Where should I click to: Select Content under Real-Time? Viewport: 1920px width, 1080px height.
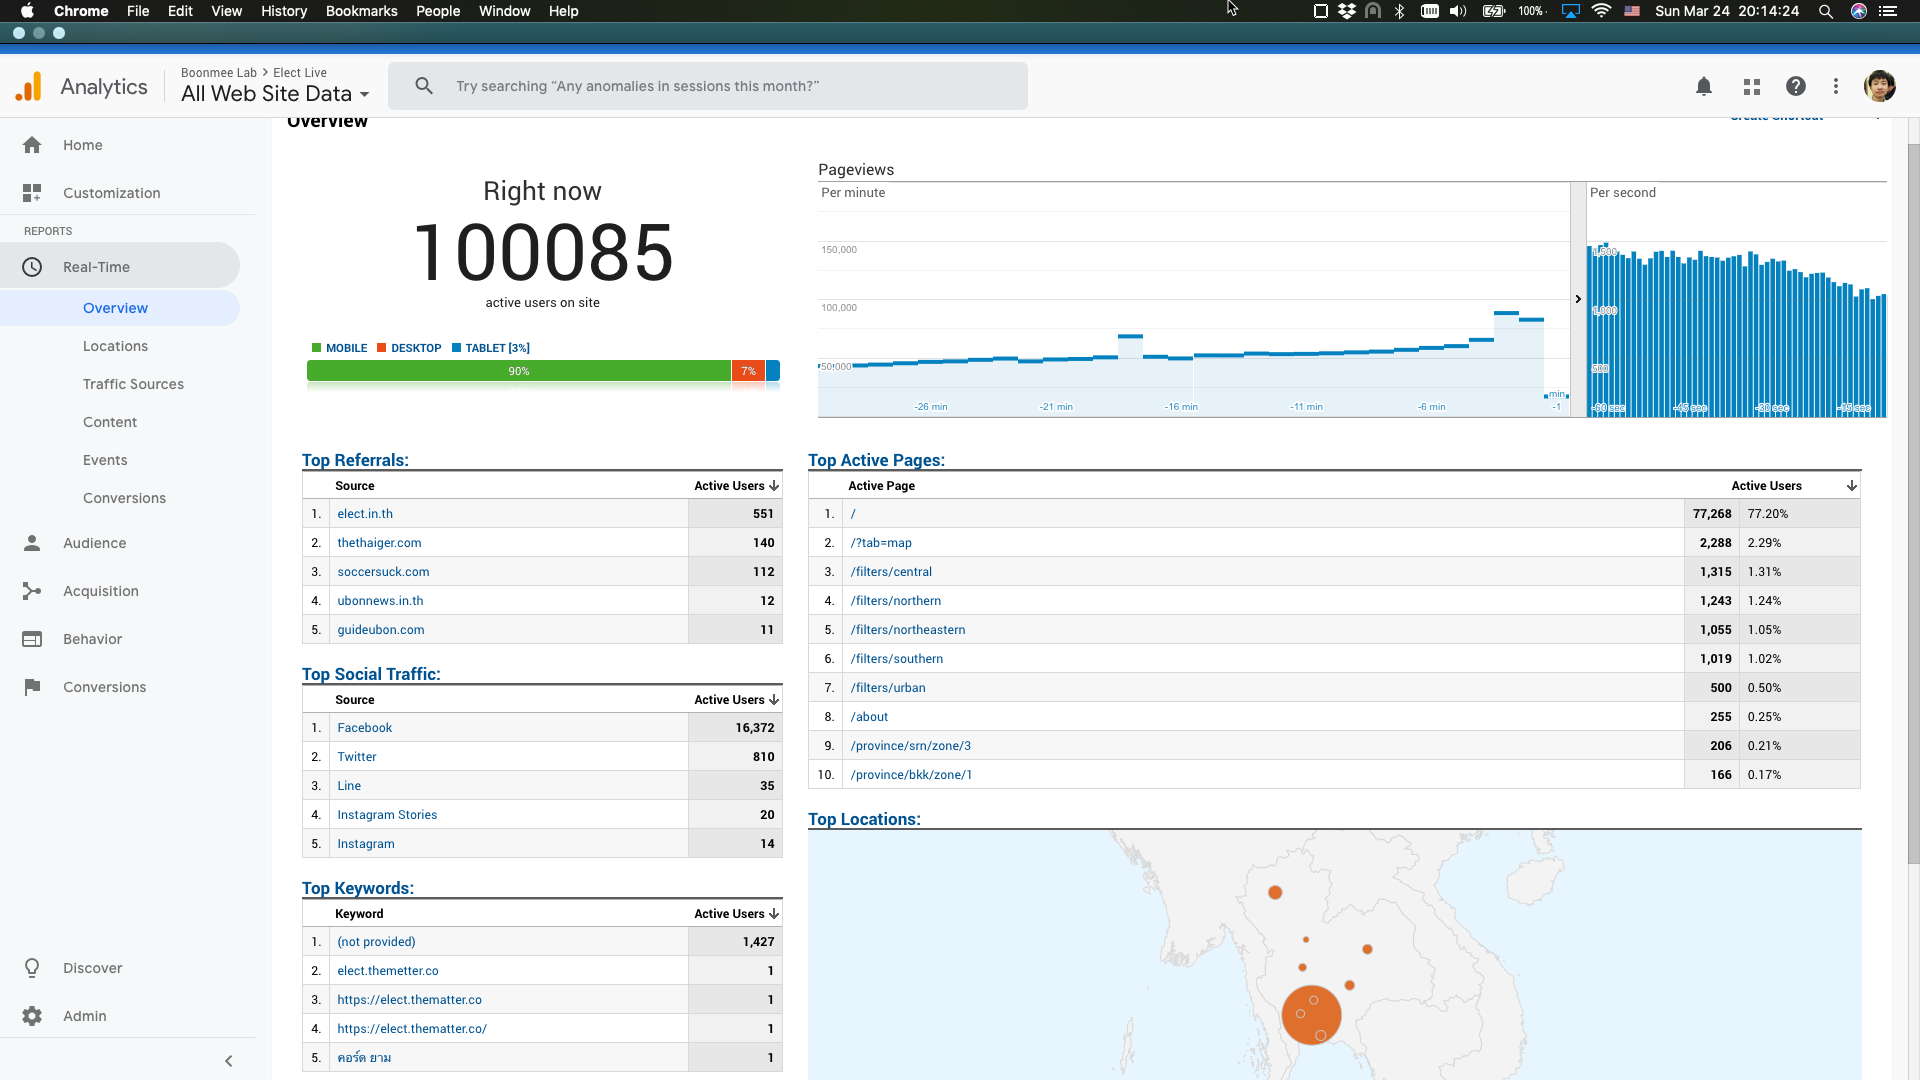[x=110, y=422]
